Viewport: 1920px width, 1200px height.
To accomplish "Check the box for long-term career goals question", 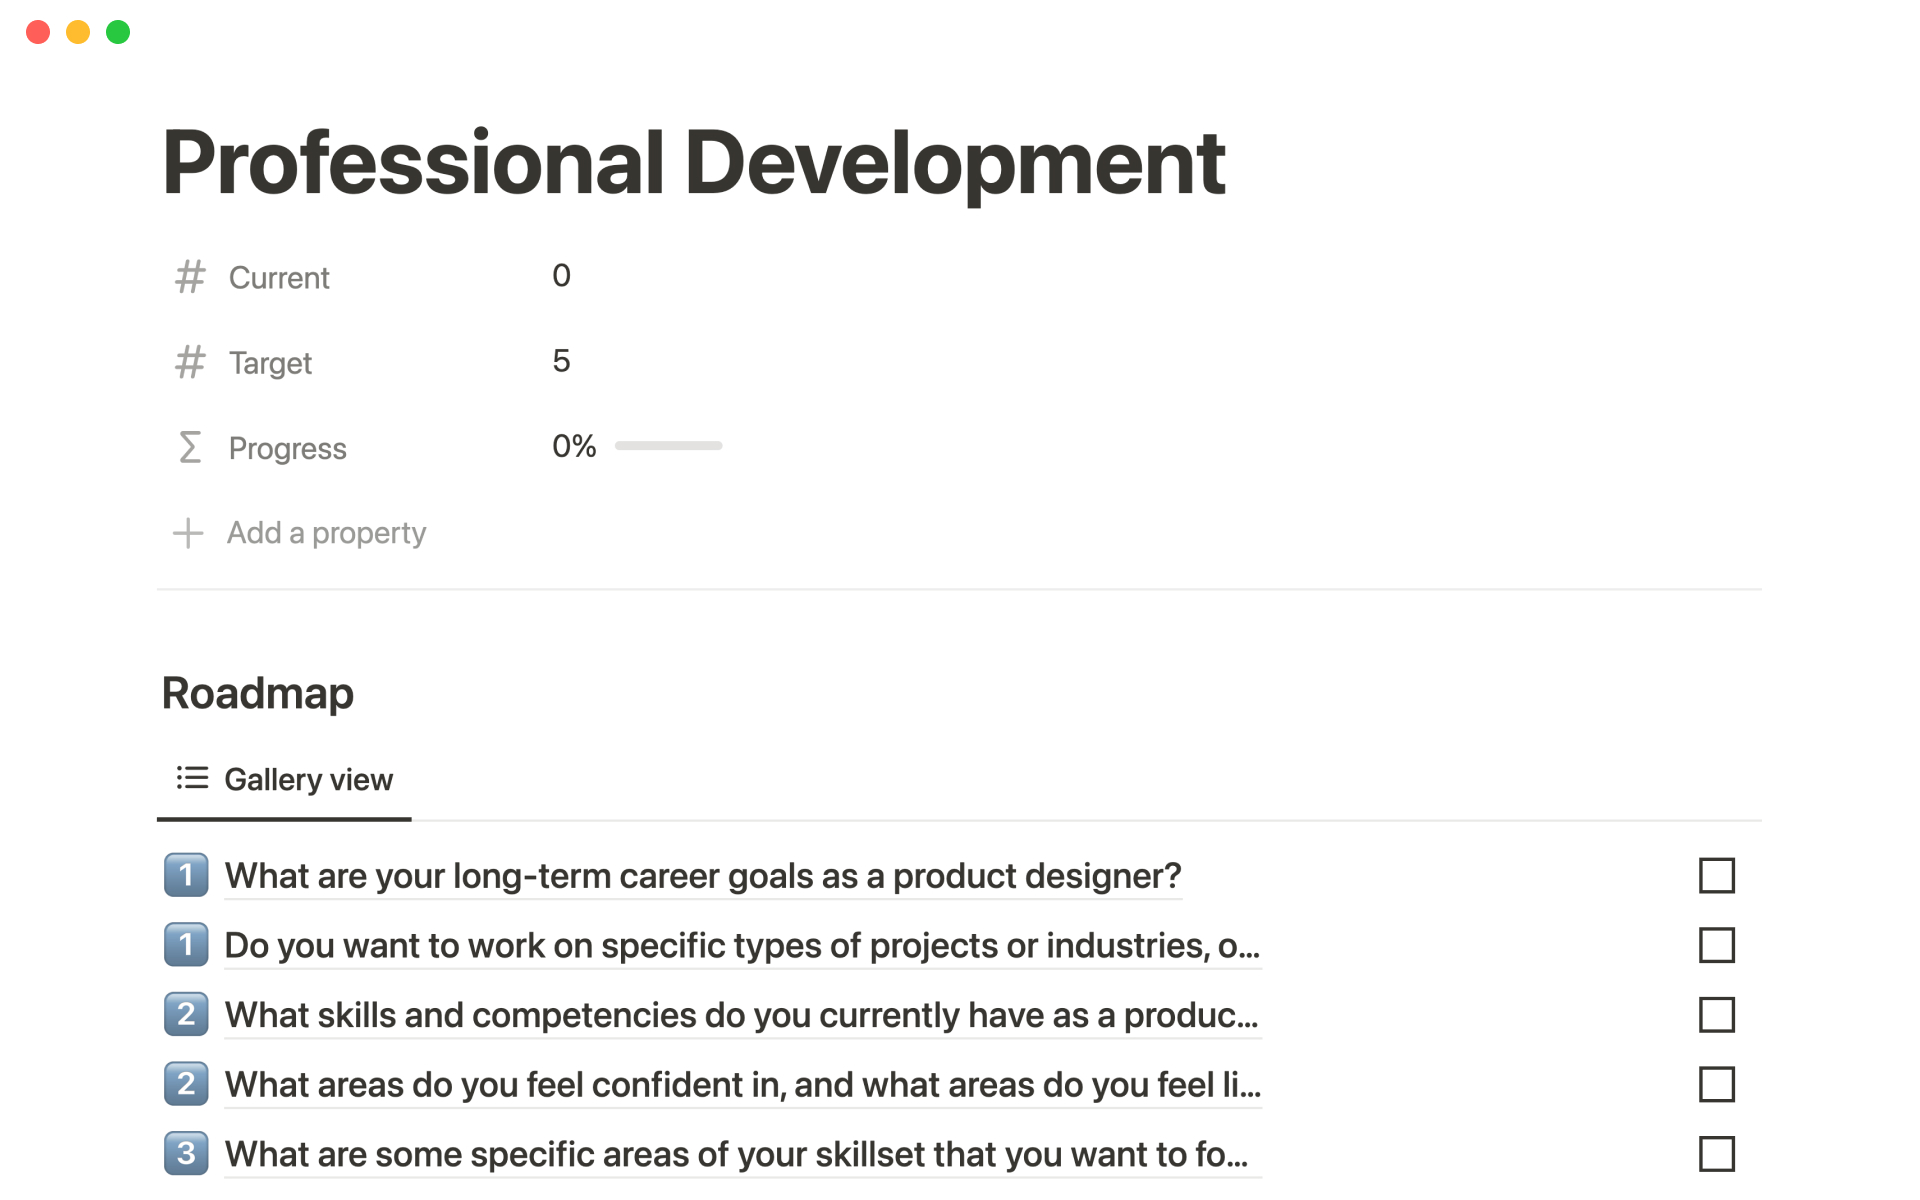I will pos(1716,875).
